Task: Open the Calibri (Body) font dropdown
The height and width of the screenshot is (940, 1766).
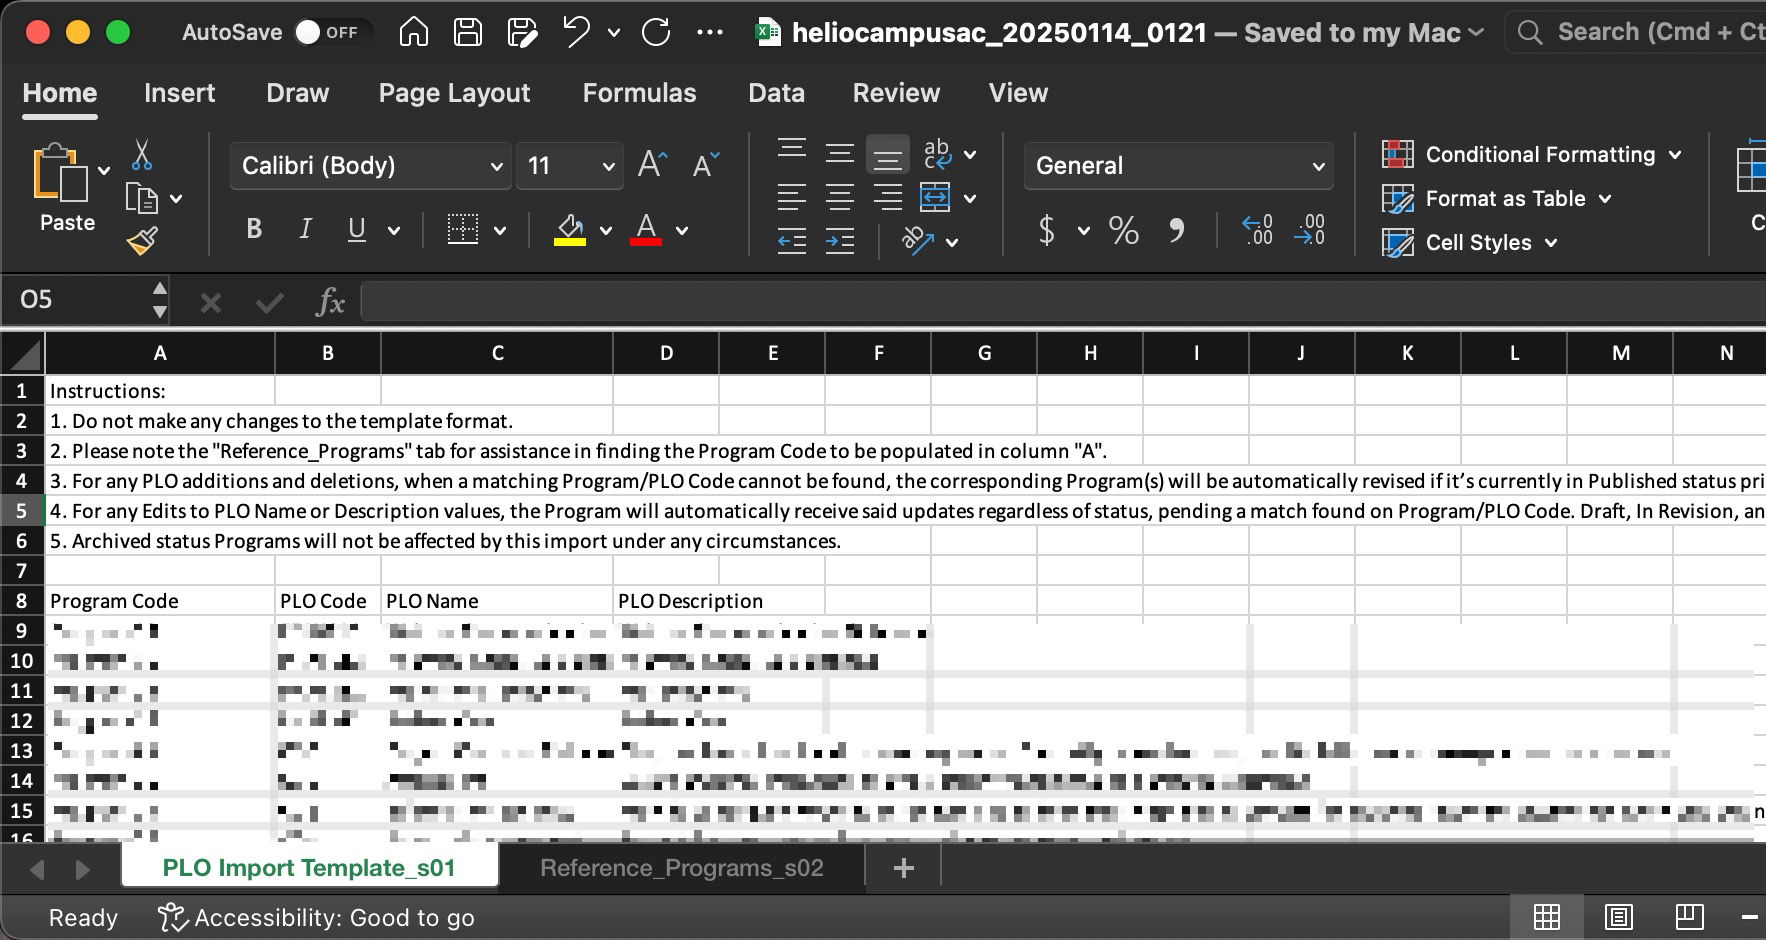Action: 370,166
